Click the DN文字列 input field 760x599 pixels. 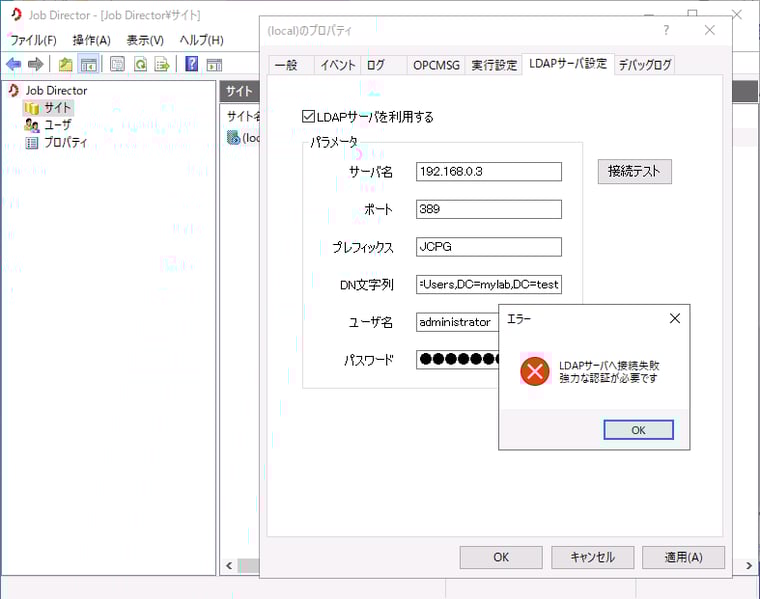pos(489,284)
